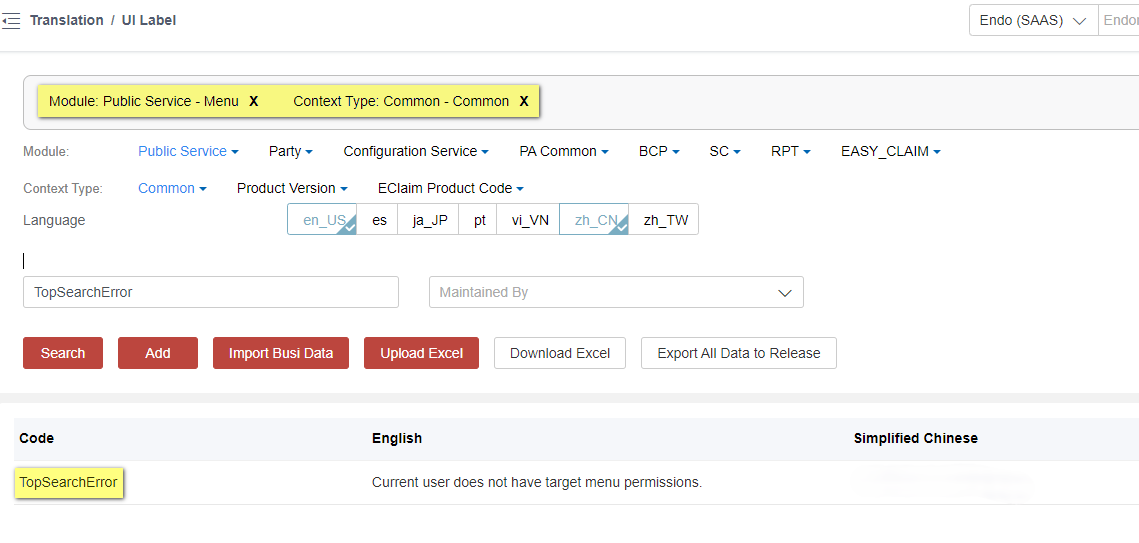The width and height of the screenshot is (1139, 543).
Task: Remove the Context Type: Common filter tag
Action: [x=524, y=101]
